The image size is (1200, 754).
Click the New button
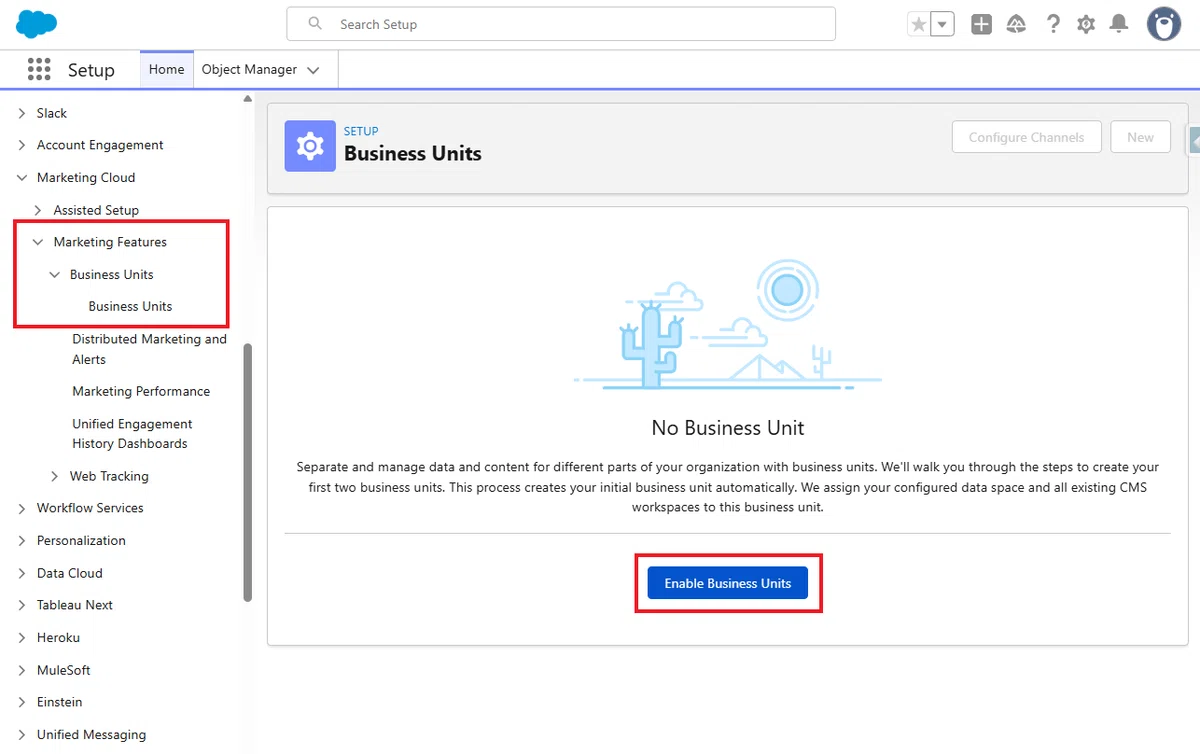pos(1140,137)
